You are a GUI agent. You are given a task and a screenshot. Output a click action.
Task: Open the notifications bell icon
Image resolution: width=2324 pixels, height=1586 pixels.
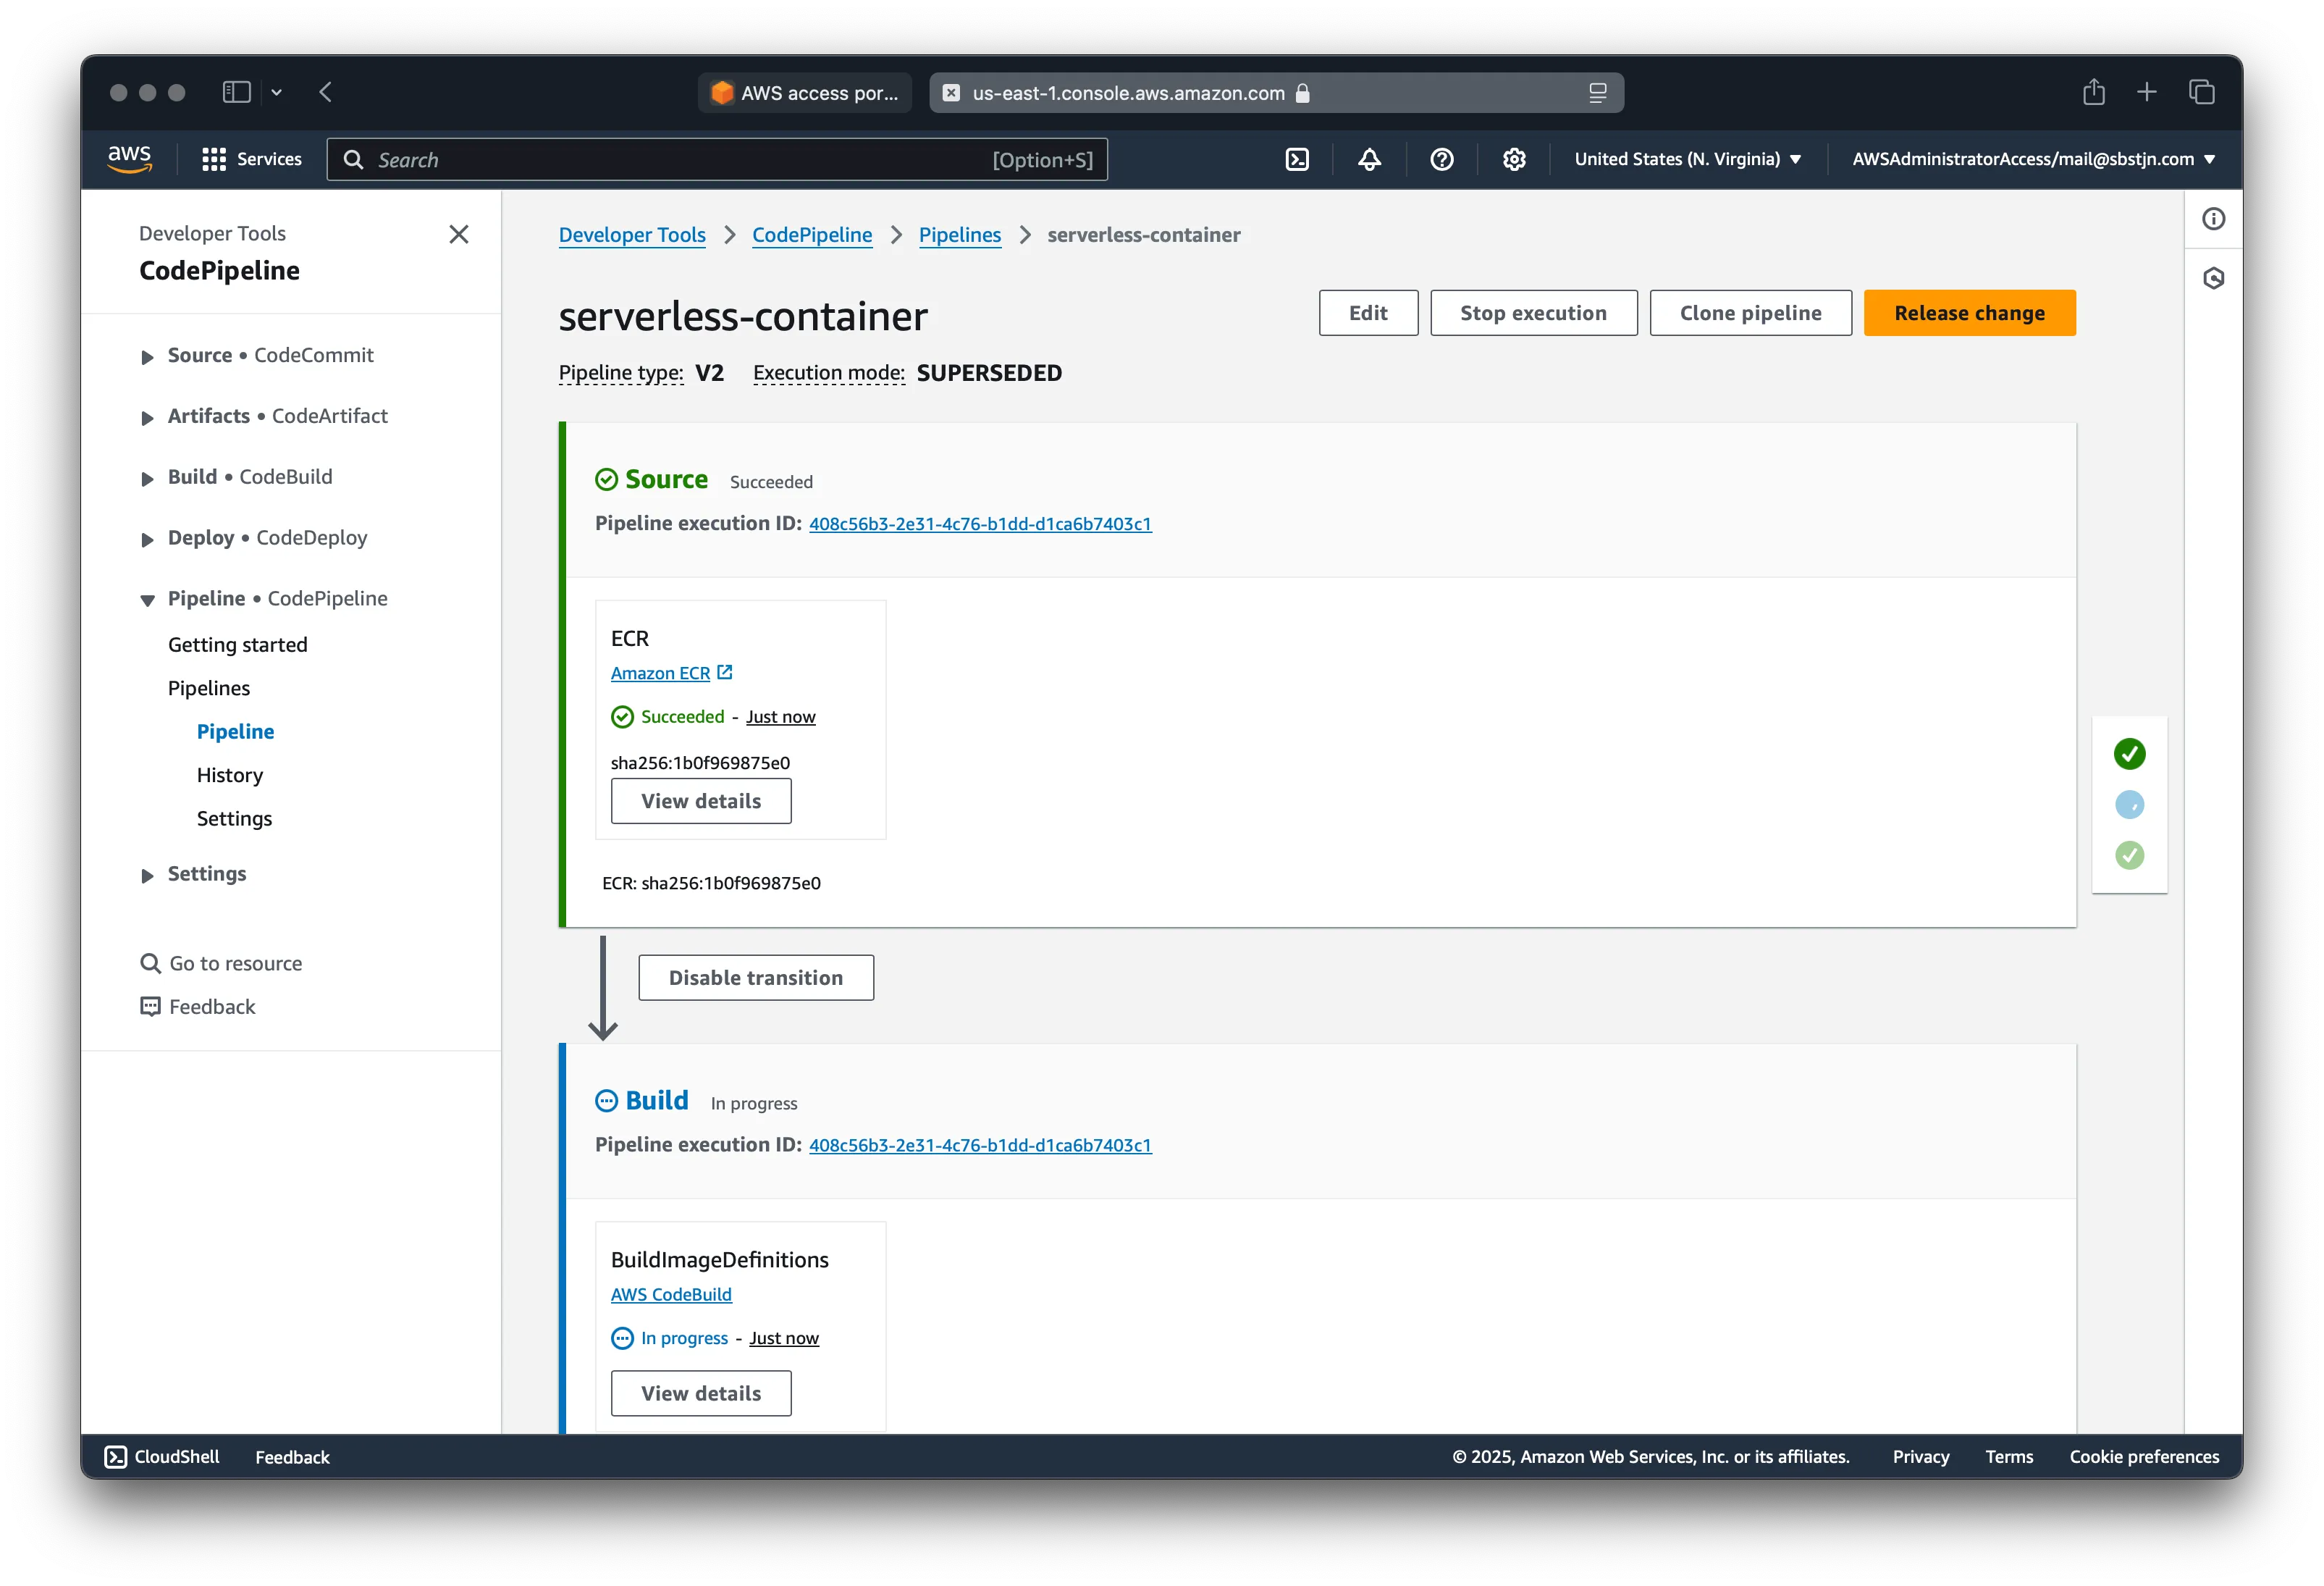point(1369,159)
